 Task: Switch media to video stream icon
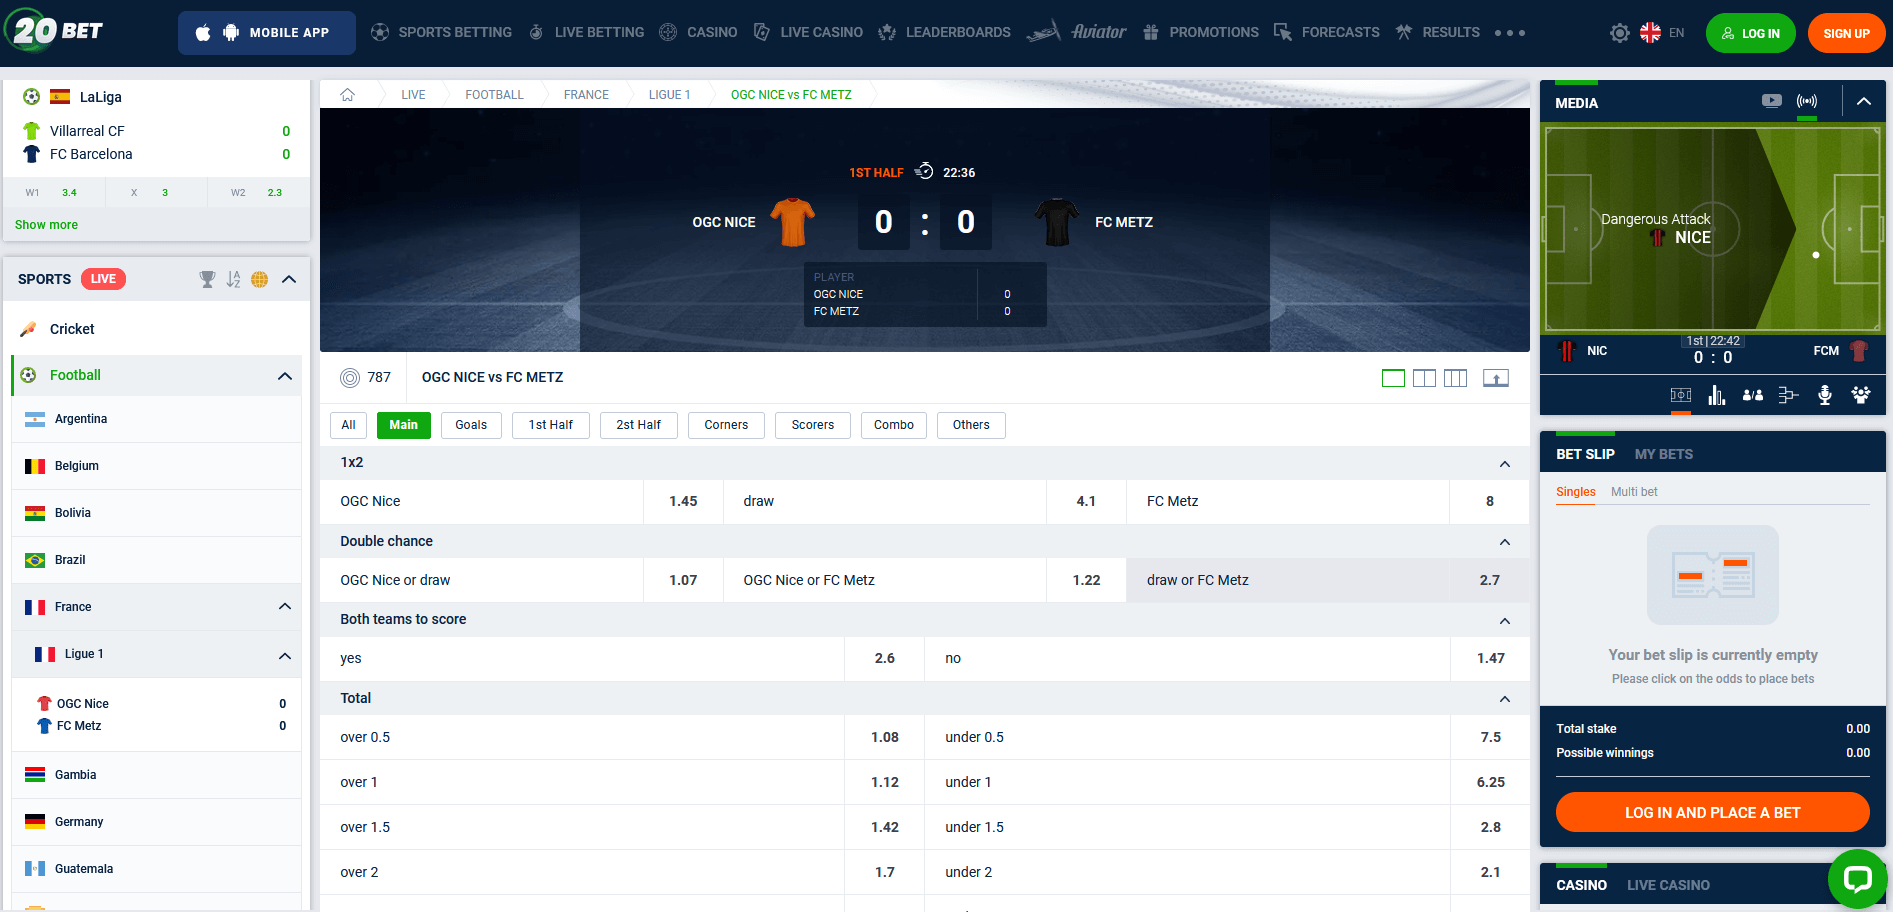pyautogui.click(x=1771, y=101)
